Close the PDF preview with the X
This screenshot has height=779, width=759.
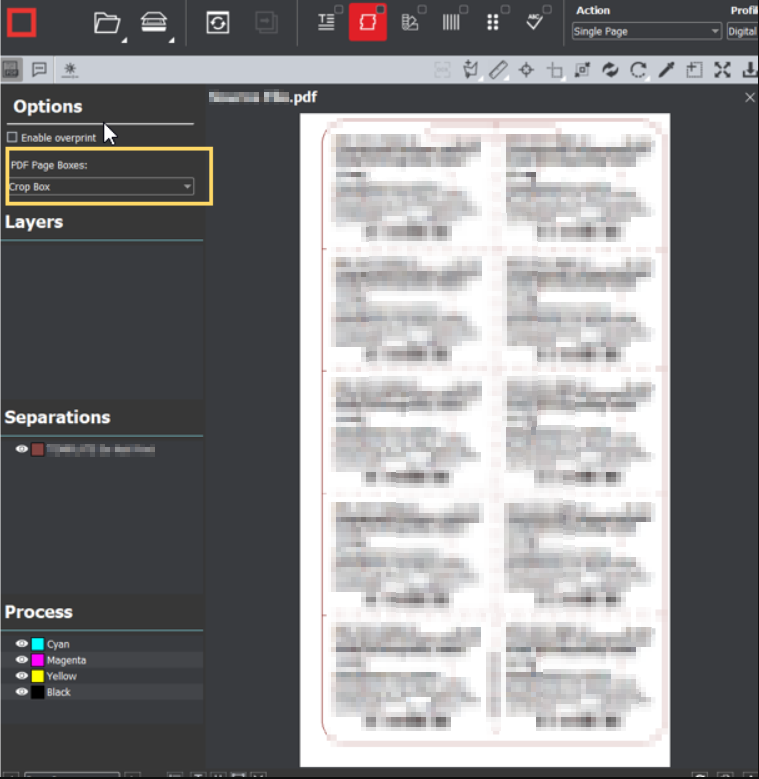(x=750, y=97)
